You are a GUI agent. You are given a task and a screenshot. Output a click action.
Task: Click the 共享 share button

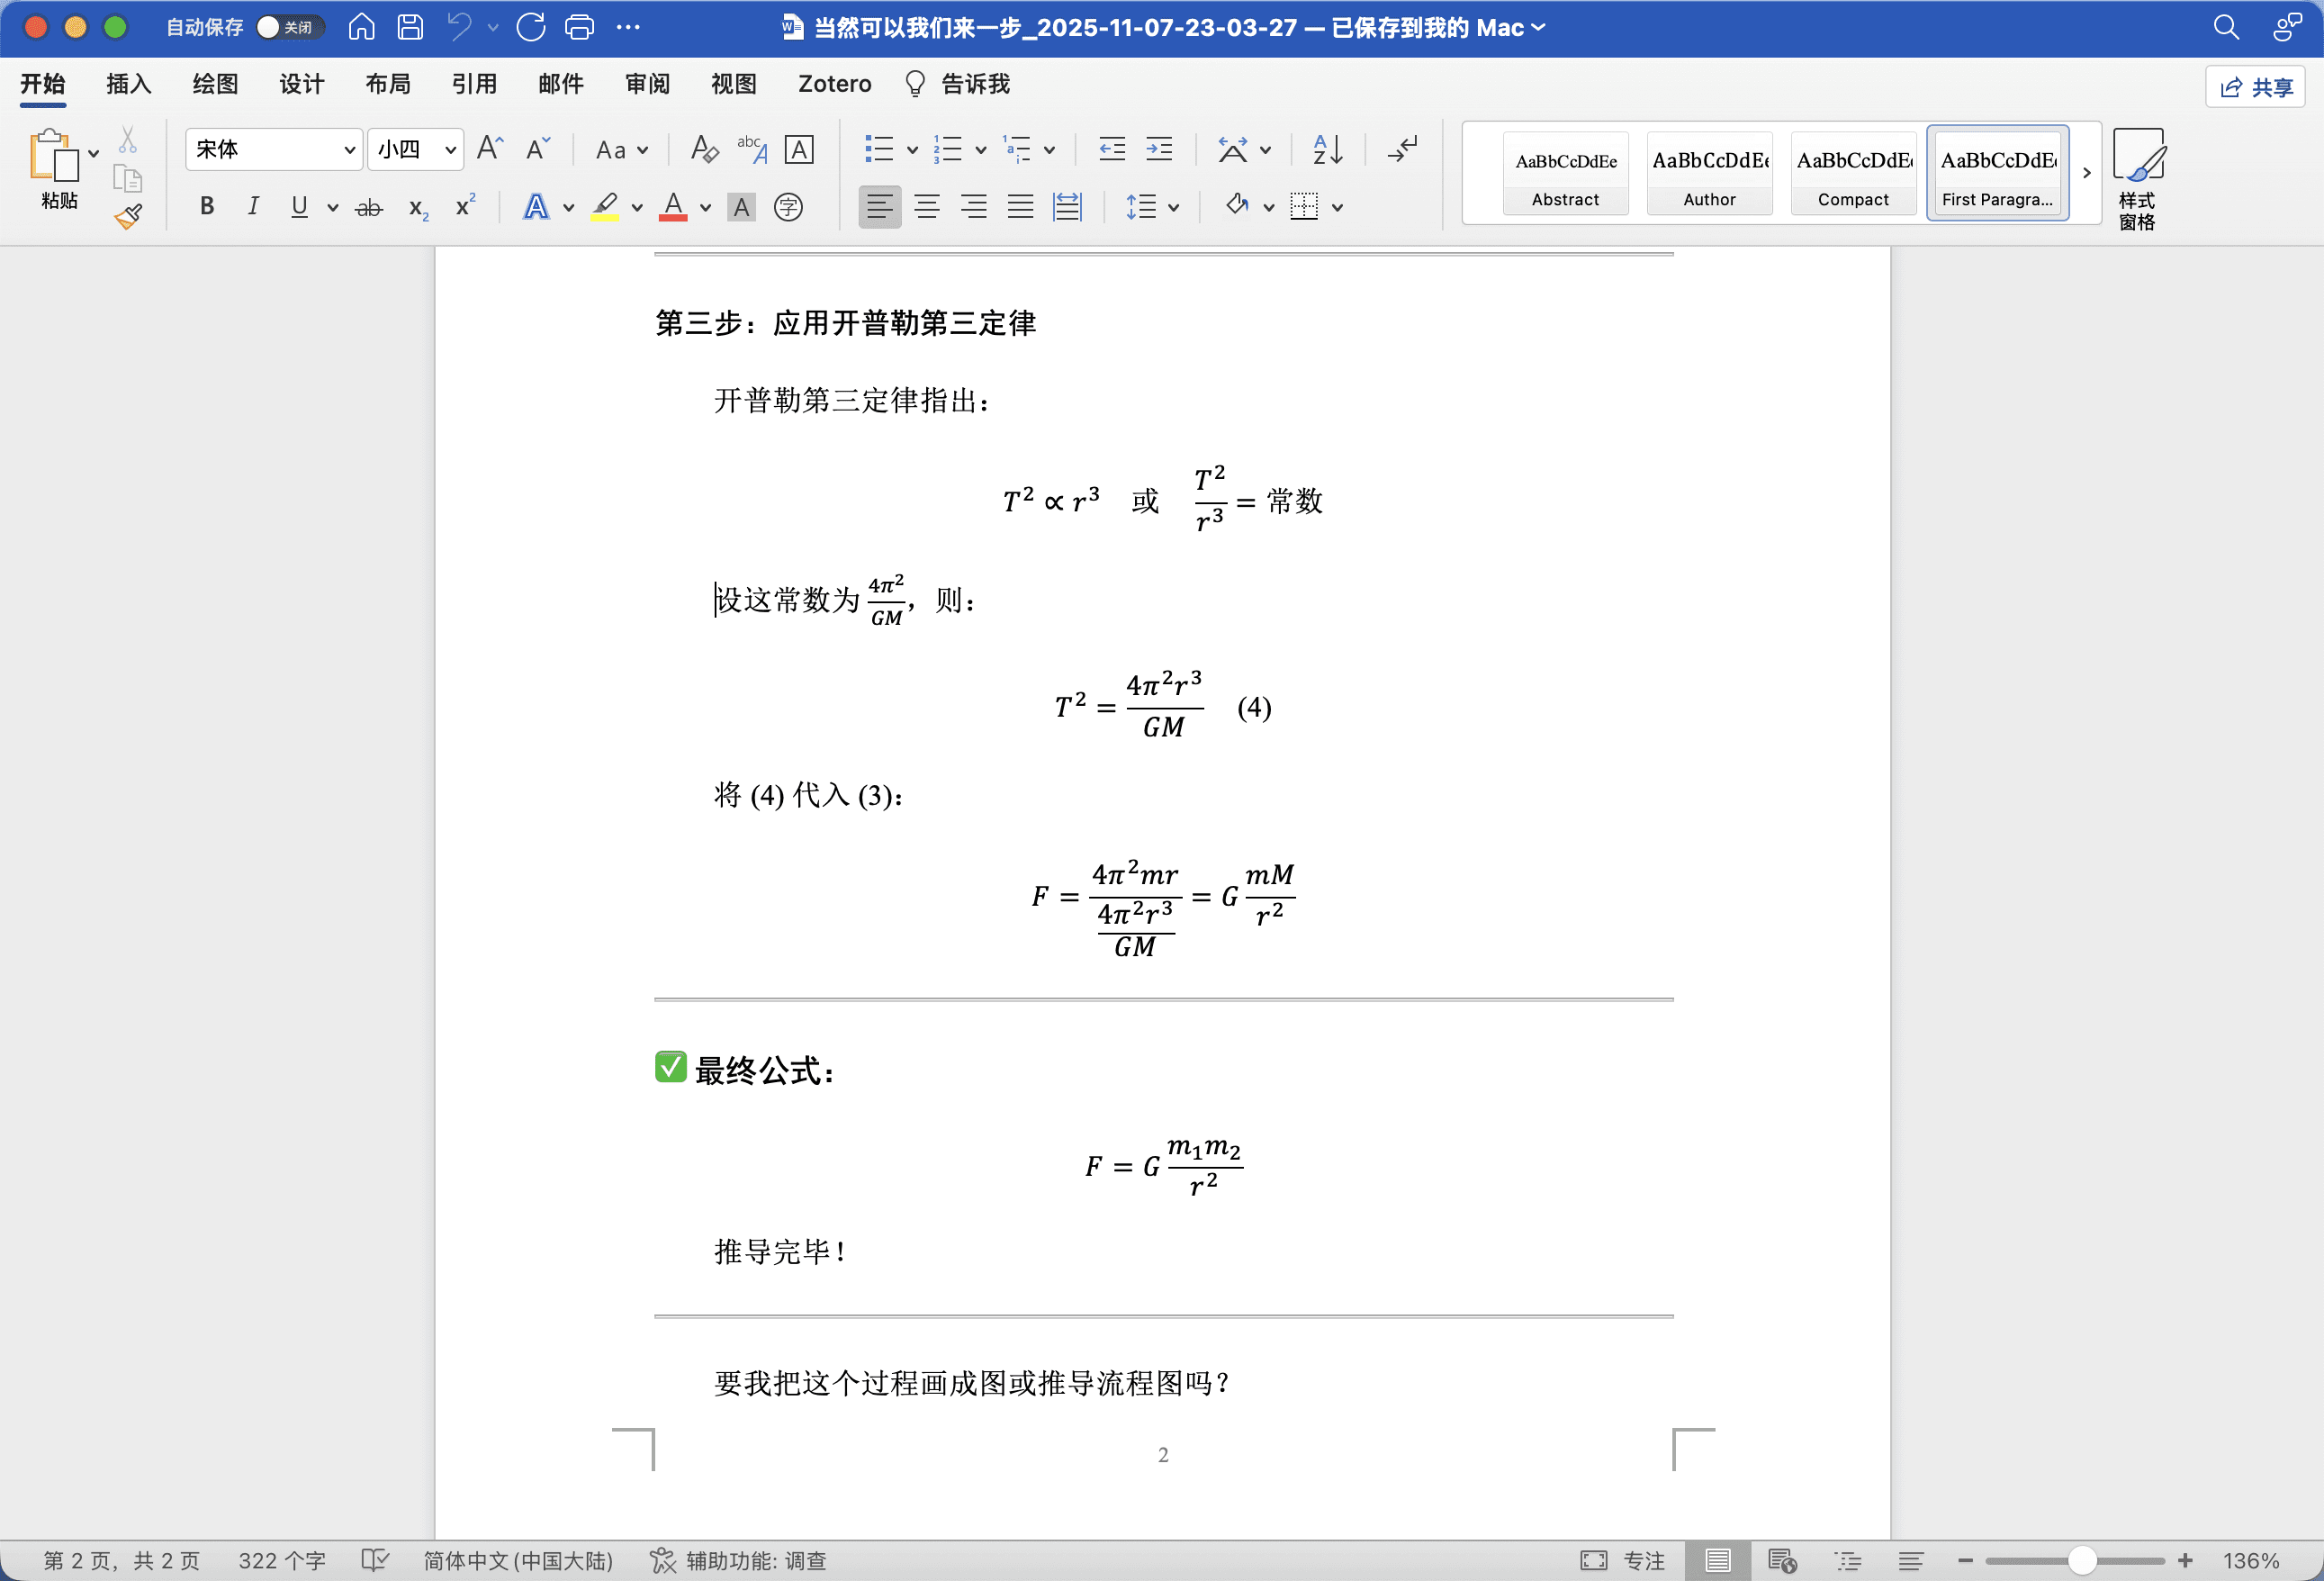point(2255,87)
